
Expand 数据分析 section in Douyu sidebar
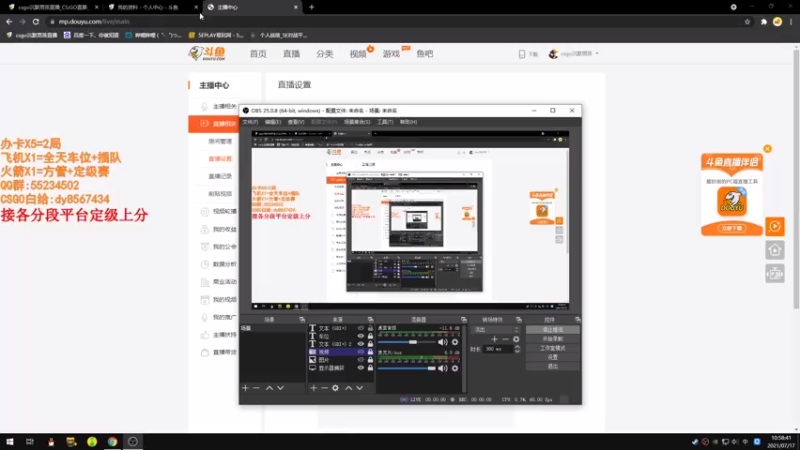click(x=219, y=264)
